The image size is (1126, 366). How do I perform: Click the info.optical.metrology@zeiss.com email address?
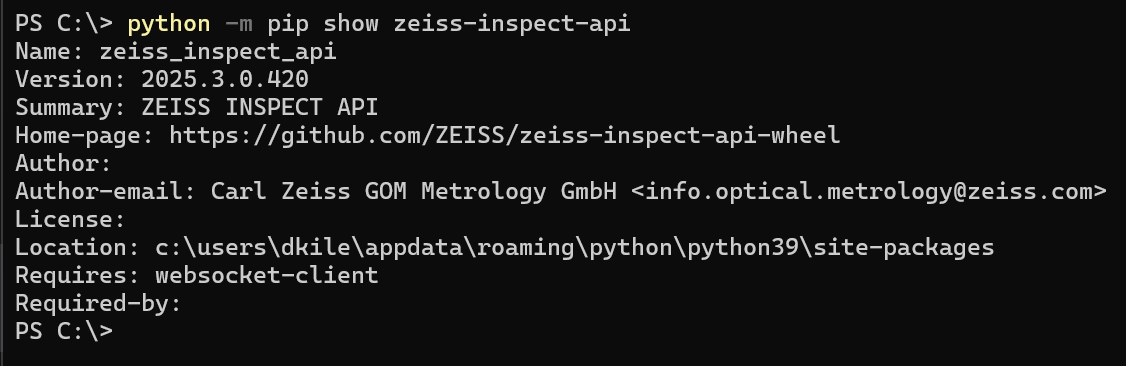point(869,192)
